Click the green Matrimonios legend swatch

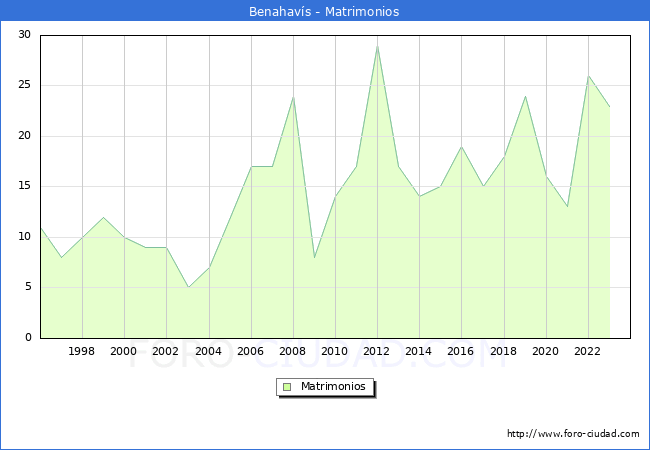286,387
